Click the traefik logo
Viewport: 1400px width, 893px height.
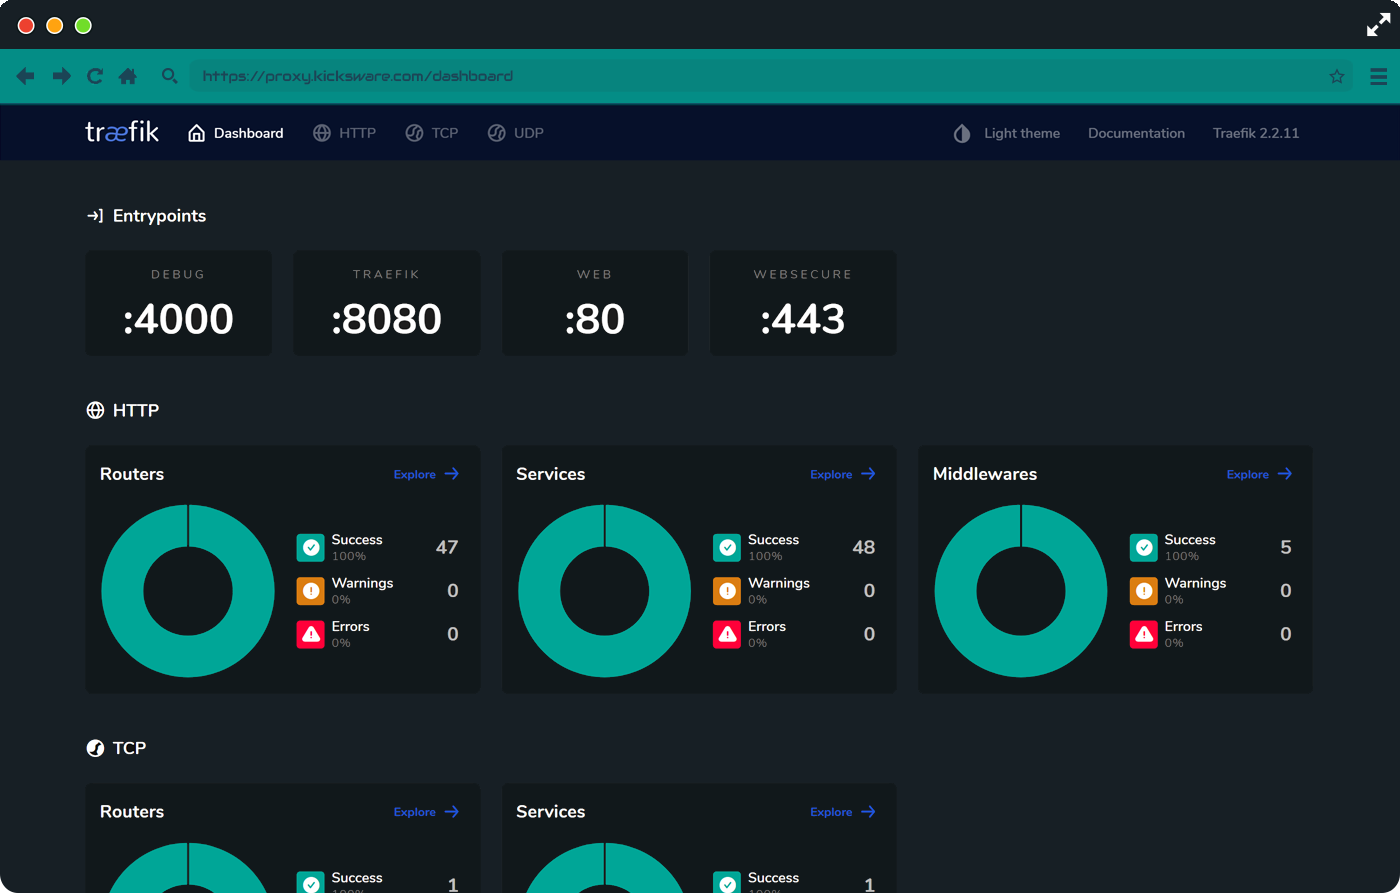[122, 132]
